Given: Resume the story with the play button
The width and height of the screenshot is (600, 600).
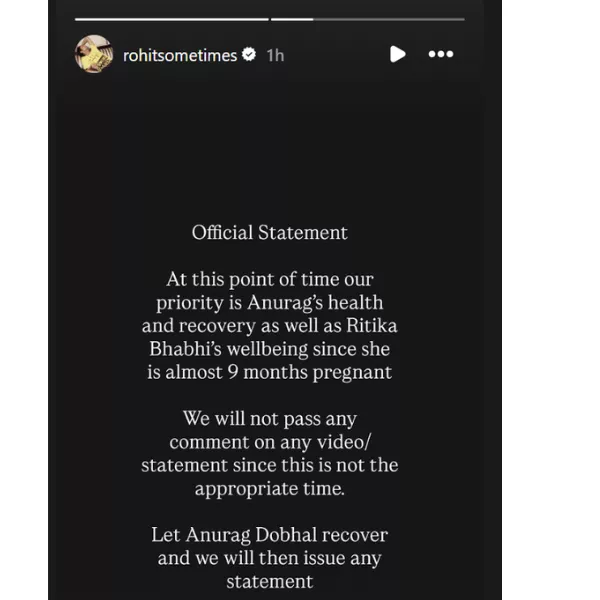Looking at the screenshot, I should tap(397, 54).
